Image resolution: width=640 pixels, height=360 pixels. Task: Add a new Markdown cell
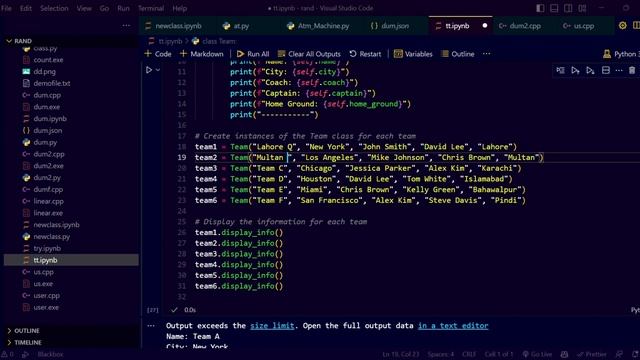tap(202, 54)
